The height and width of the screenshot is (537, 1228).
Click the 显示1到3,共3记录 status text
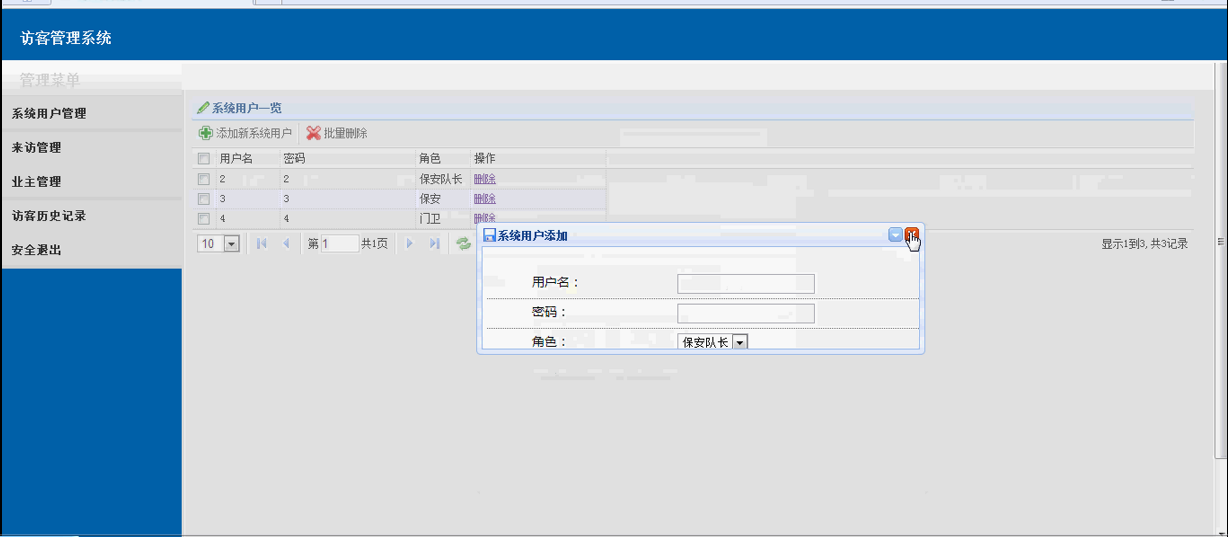coord(1144,244)
